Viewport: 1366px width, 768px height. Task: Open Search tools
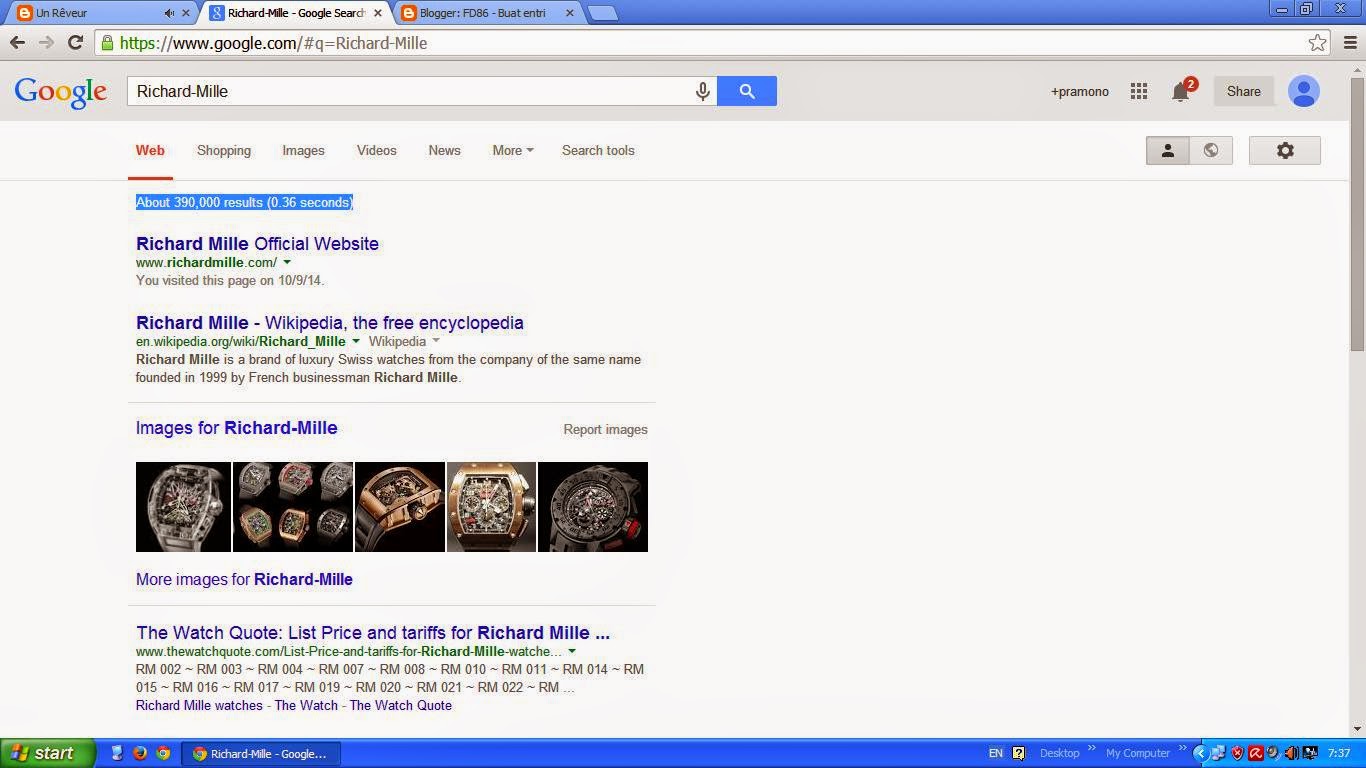[598, 150]
